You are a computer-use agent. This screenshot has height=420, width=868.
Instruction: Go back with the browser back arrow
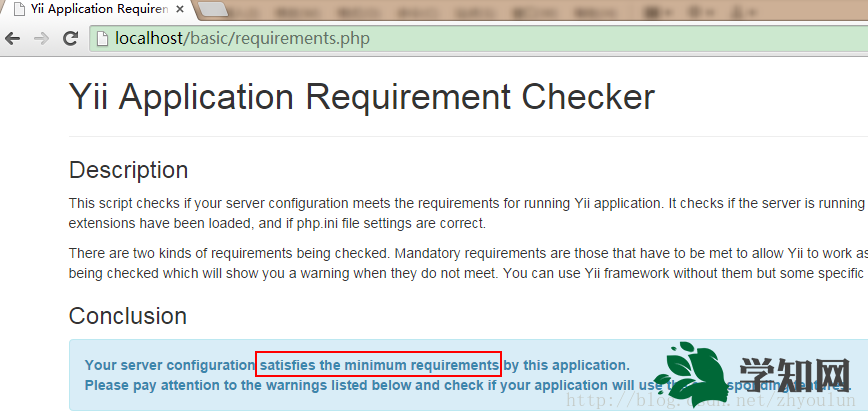tap(13, 38)
